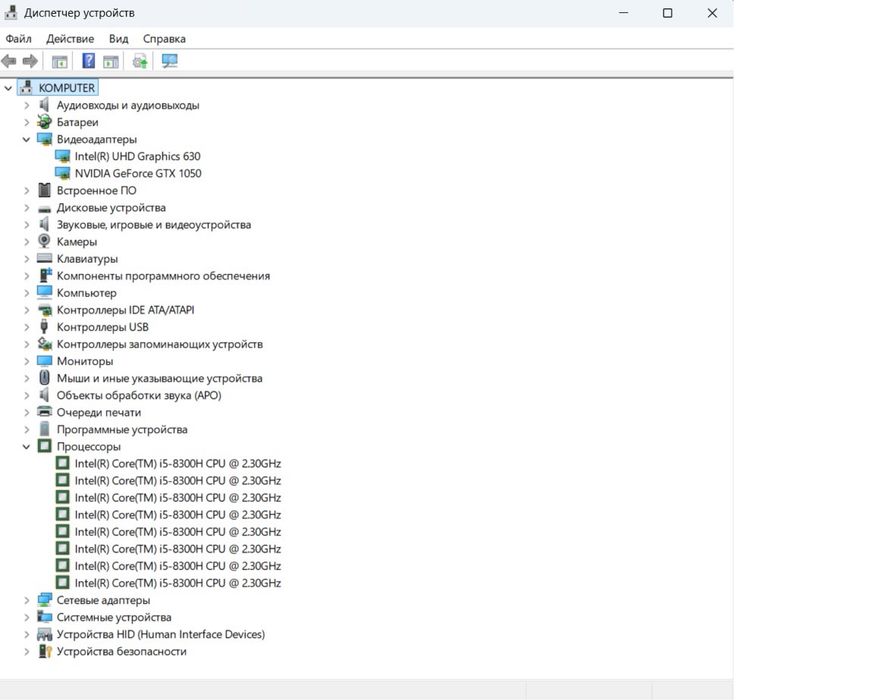This screenshot has height=700, width=874.
Task: Expand the Клавиатуры category
Action: click(26, 259)
